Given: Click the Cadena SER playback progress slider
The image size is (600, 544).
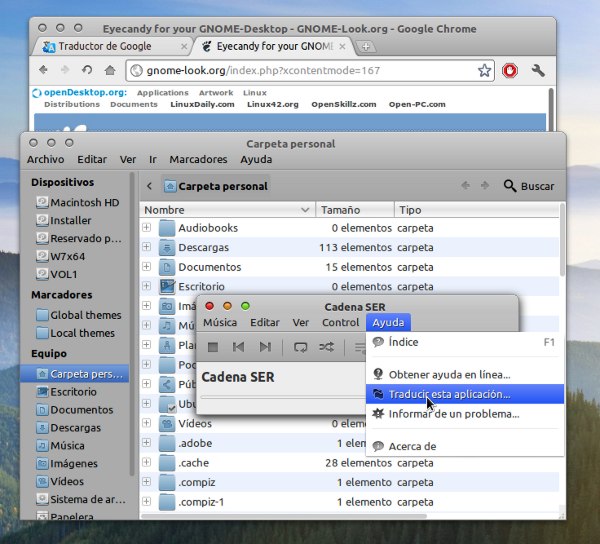Looking at the screenshot, I should coord(280,397).
